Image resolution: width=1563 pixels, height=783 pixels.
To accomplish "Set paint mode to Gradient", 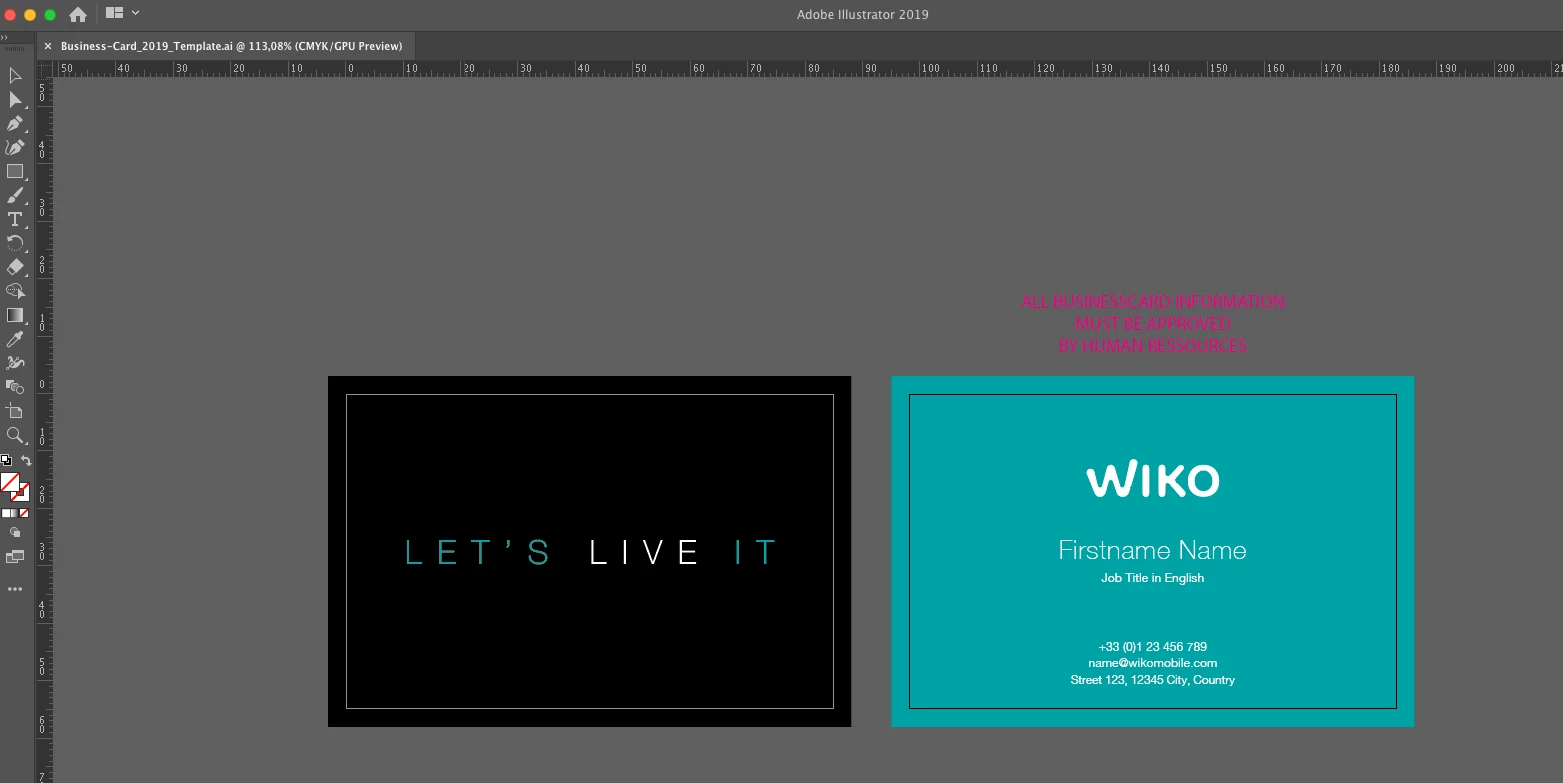I will (14, 513).
